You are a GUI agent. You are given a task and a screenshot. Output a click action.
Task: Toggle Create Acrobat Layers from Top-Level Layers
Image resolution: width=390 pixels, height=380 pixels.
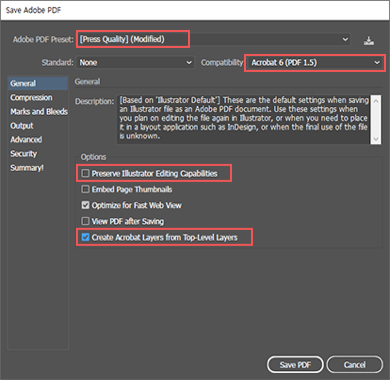click(x=85, y=237)
